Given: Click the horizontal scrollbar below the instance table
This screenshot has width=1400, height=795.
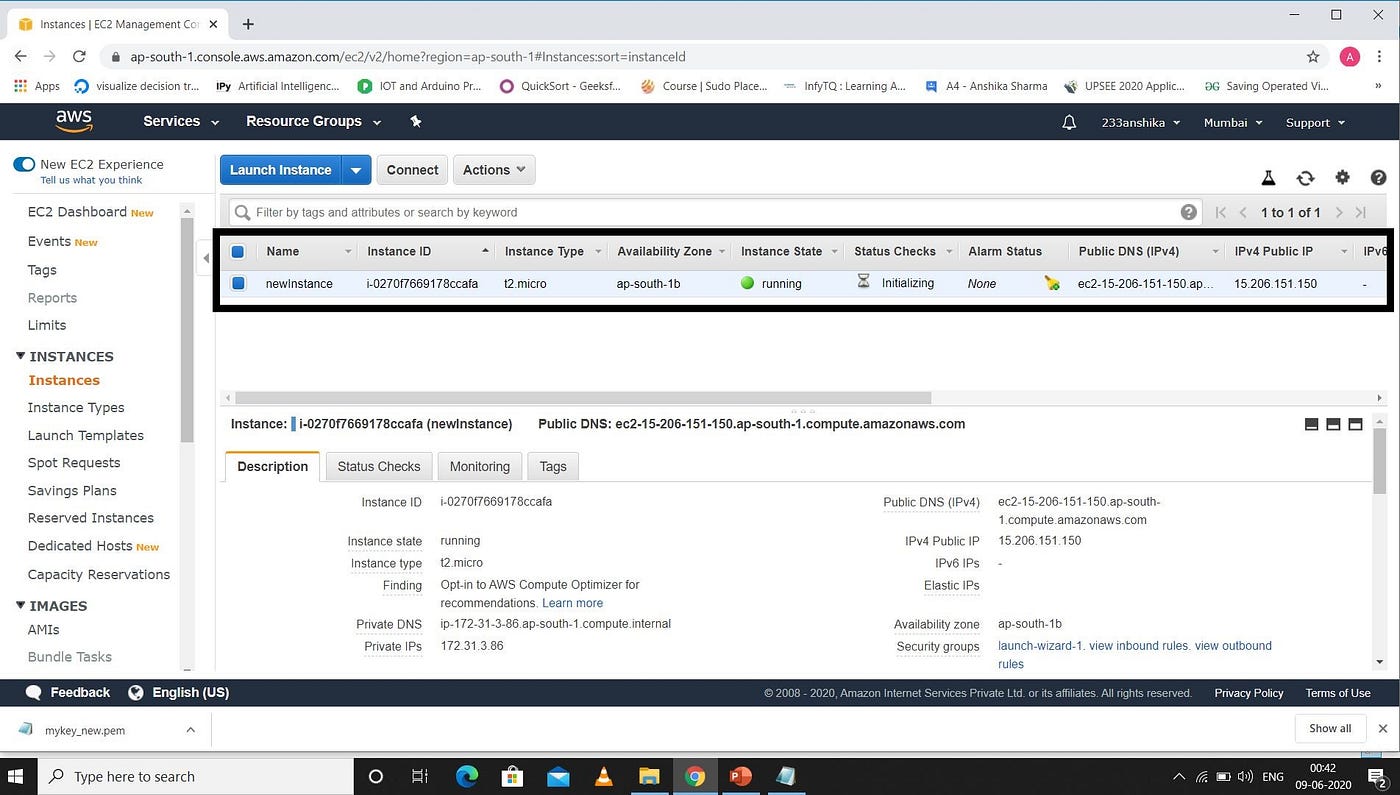Looking at the screenshot, I should pos(583,397).
